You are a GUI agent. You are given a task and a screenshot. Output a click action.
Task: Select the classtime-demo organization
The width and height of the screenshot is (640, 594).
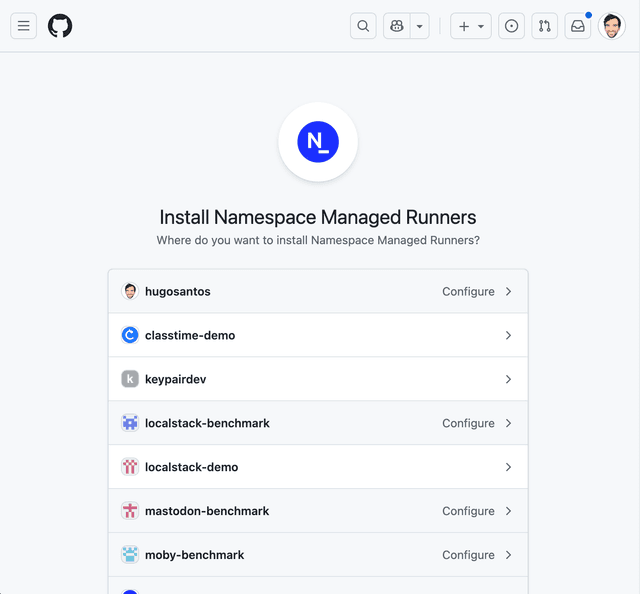coord(190,335)
